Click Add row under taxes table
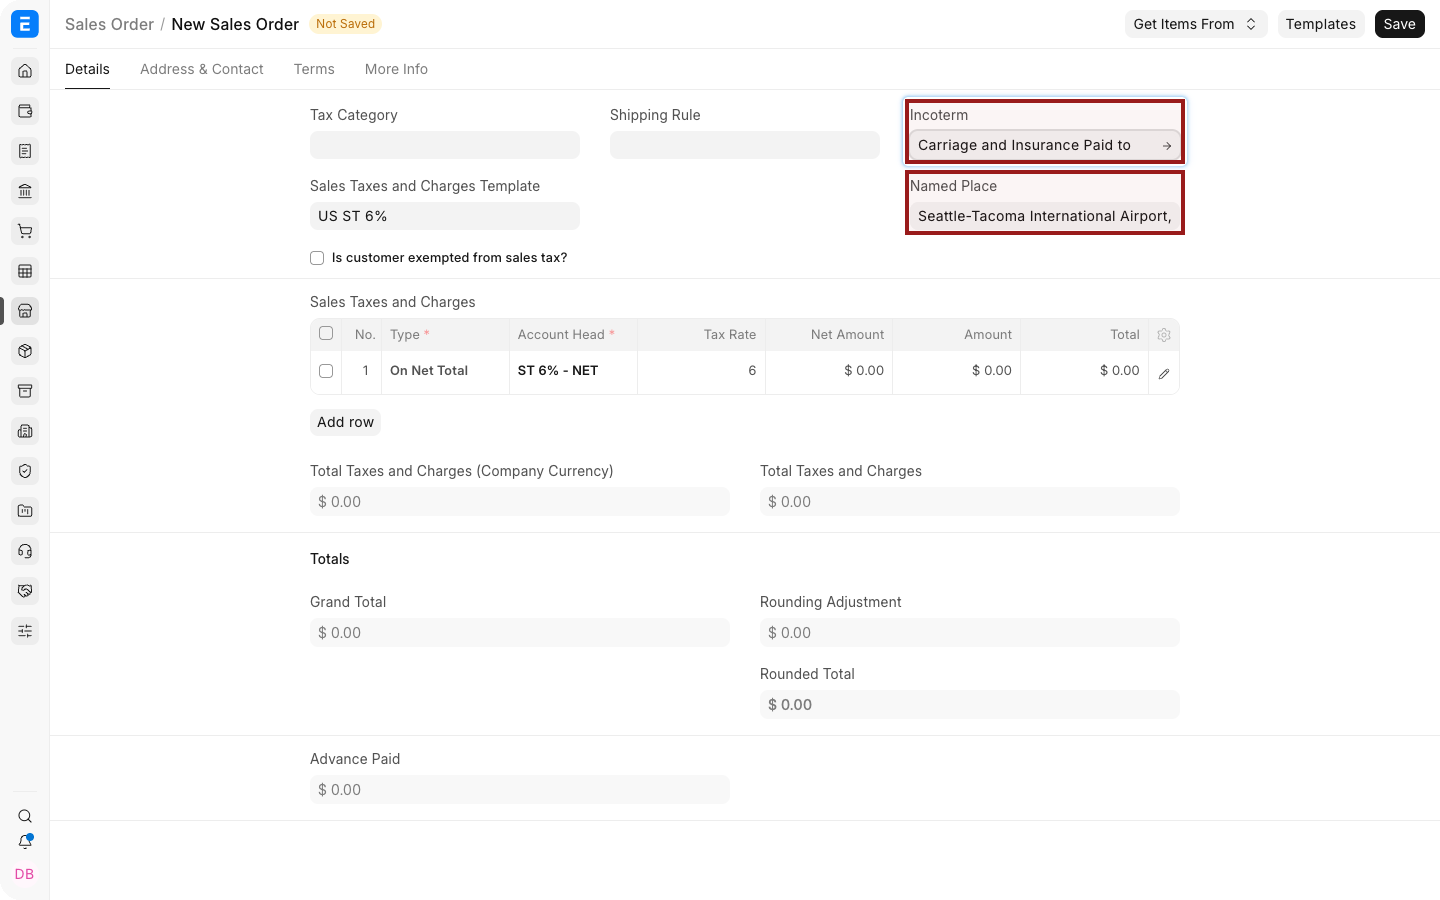 pos(345,422)
